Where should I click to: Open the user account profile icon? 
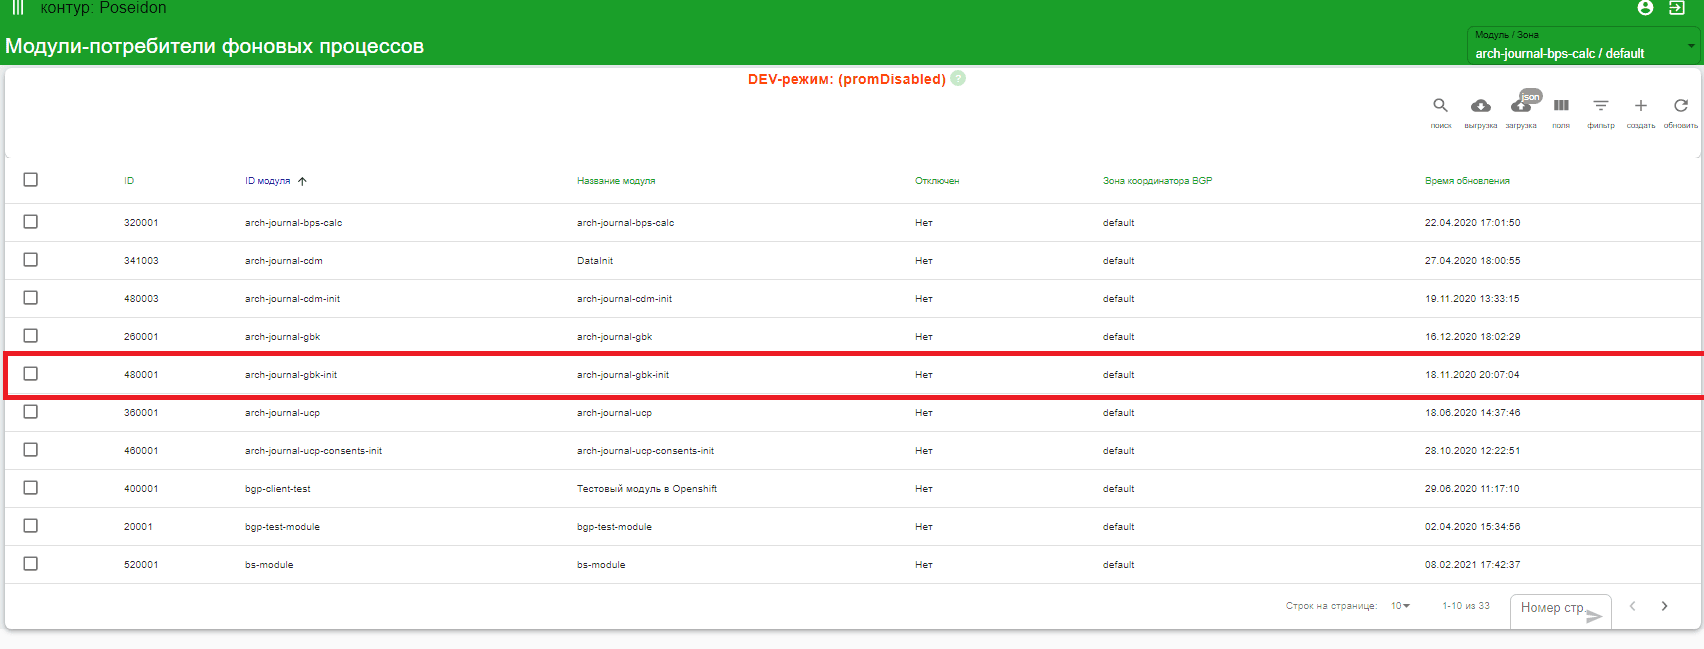coord(1645,8)
